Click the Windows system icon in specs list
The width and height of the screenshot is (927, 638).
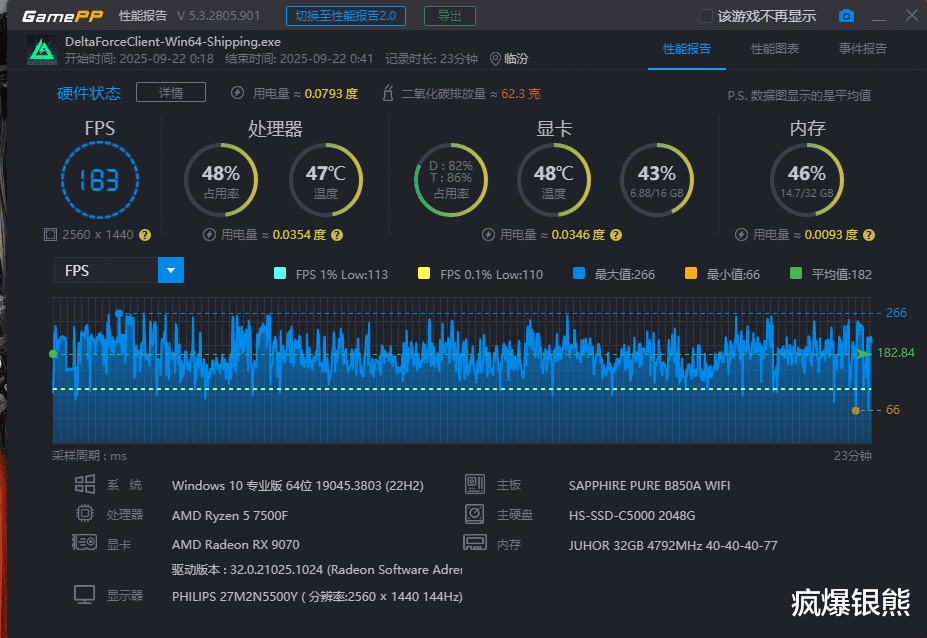85,484
